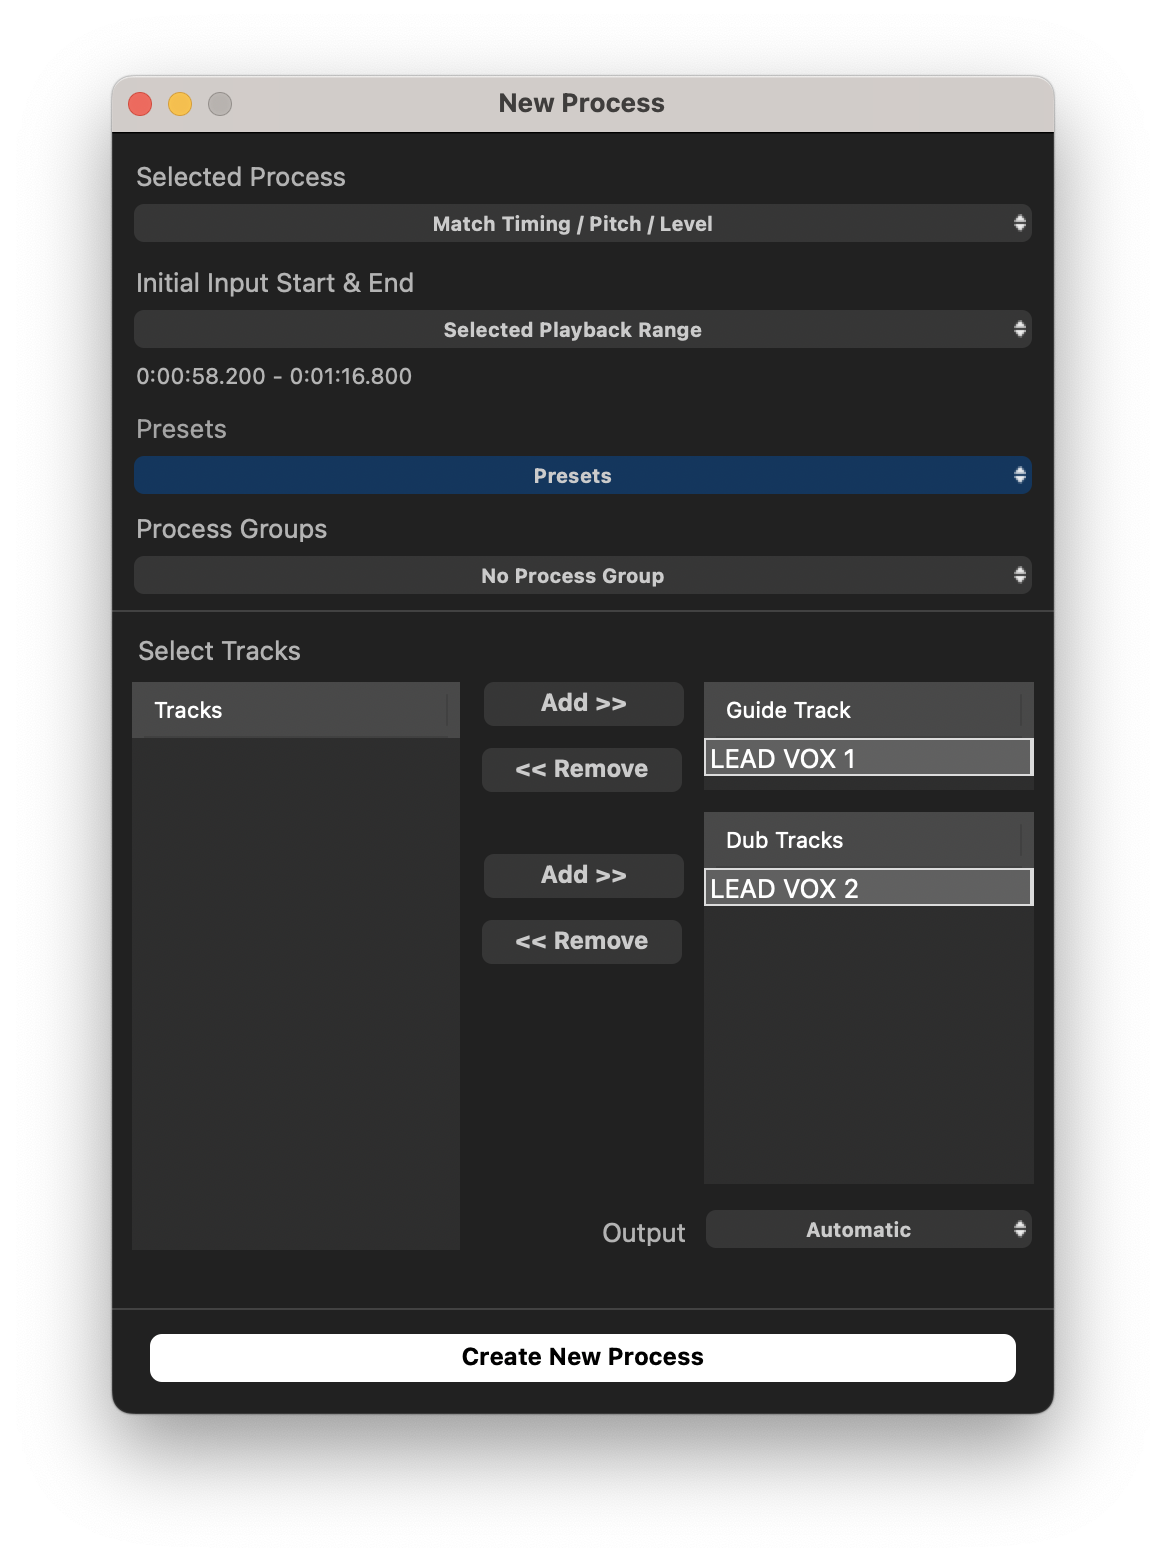1166x1562 pixels.
Task: Expand the Selected Playback Range dropdown
Action: click(582, 329)
